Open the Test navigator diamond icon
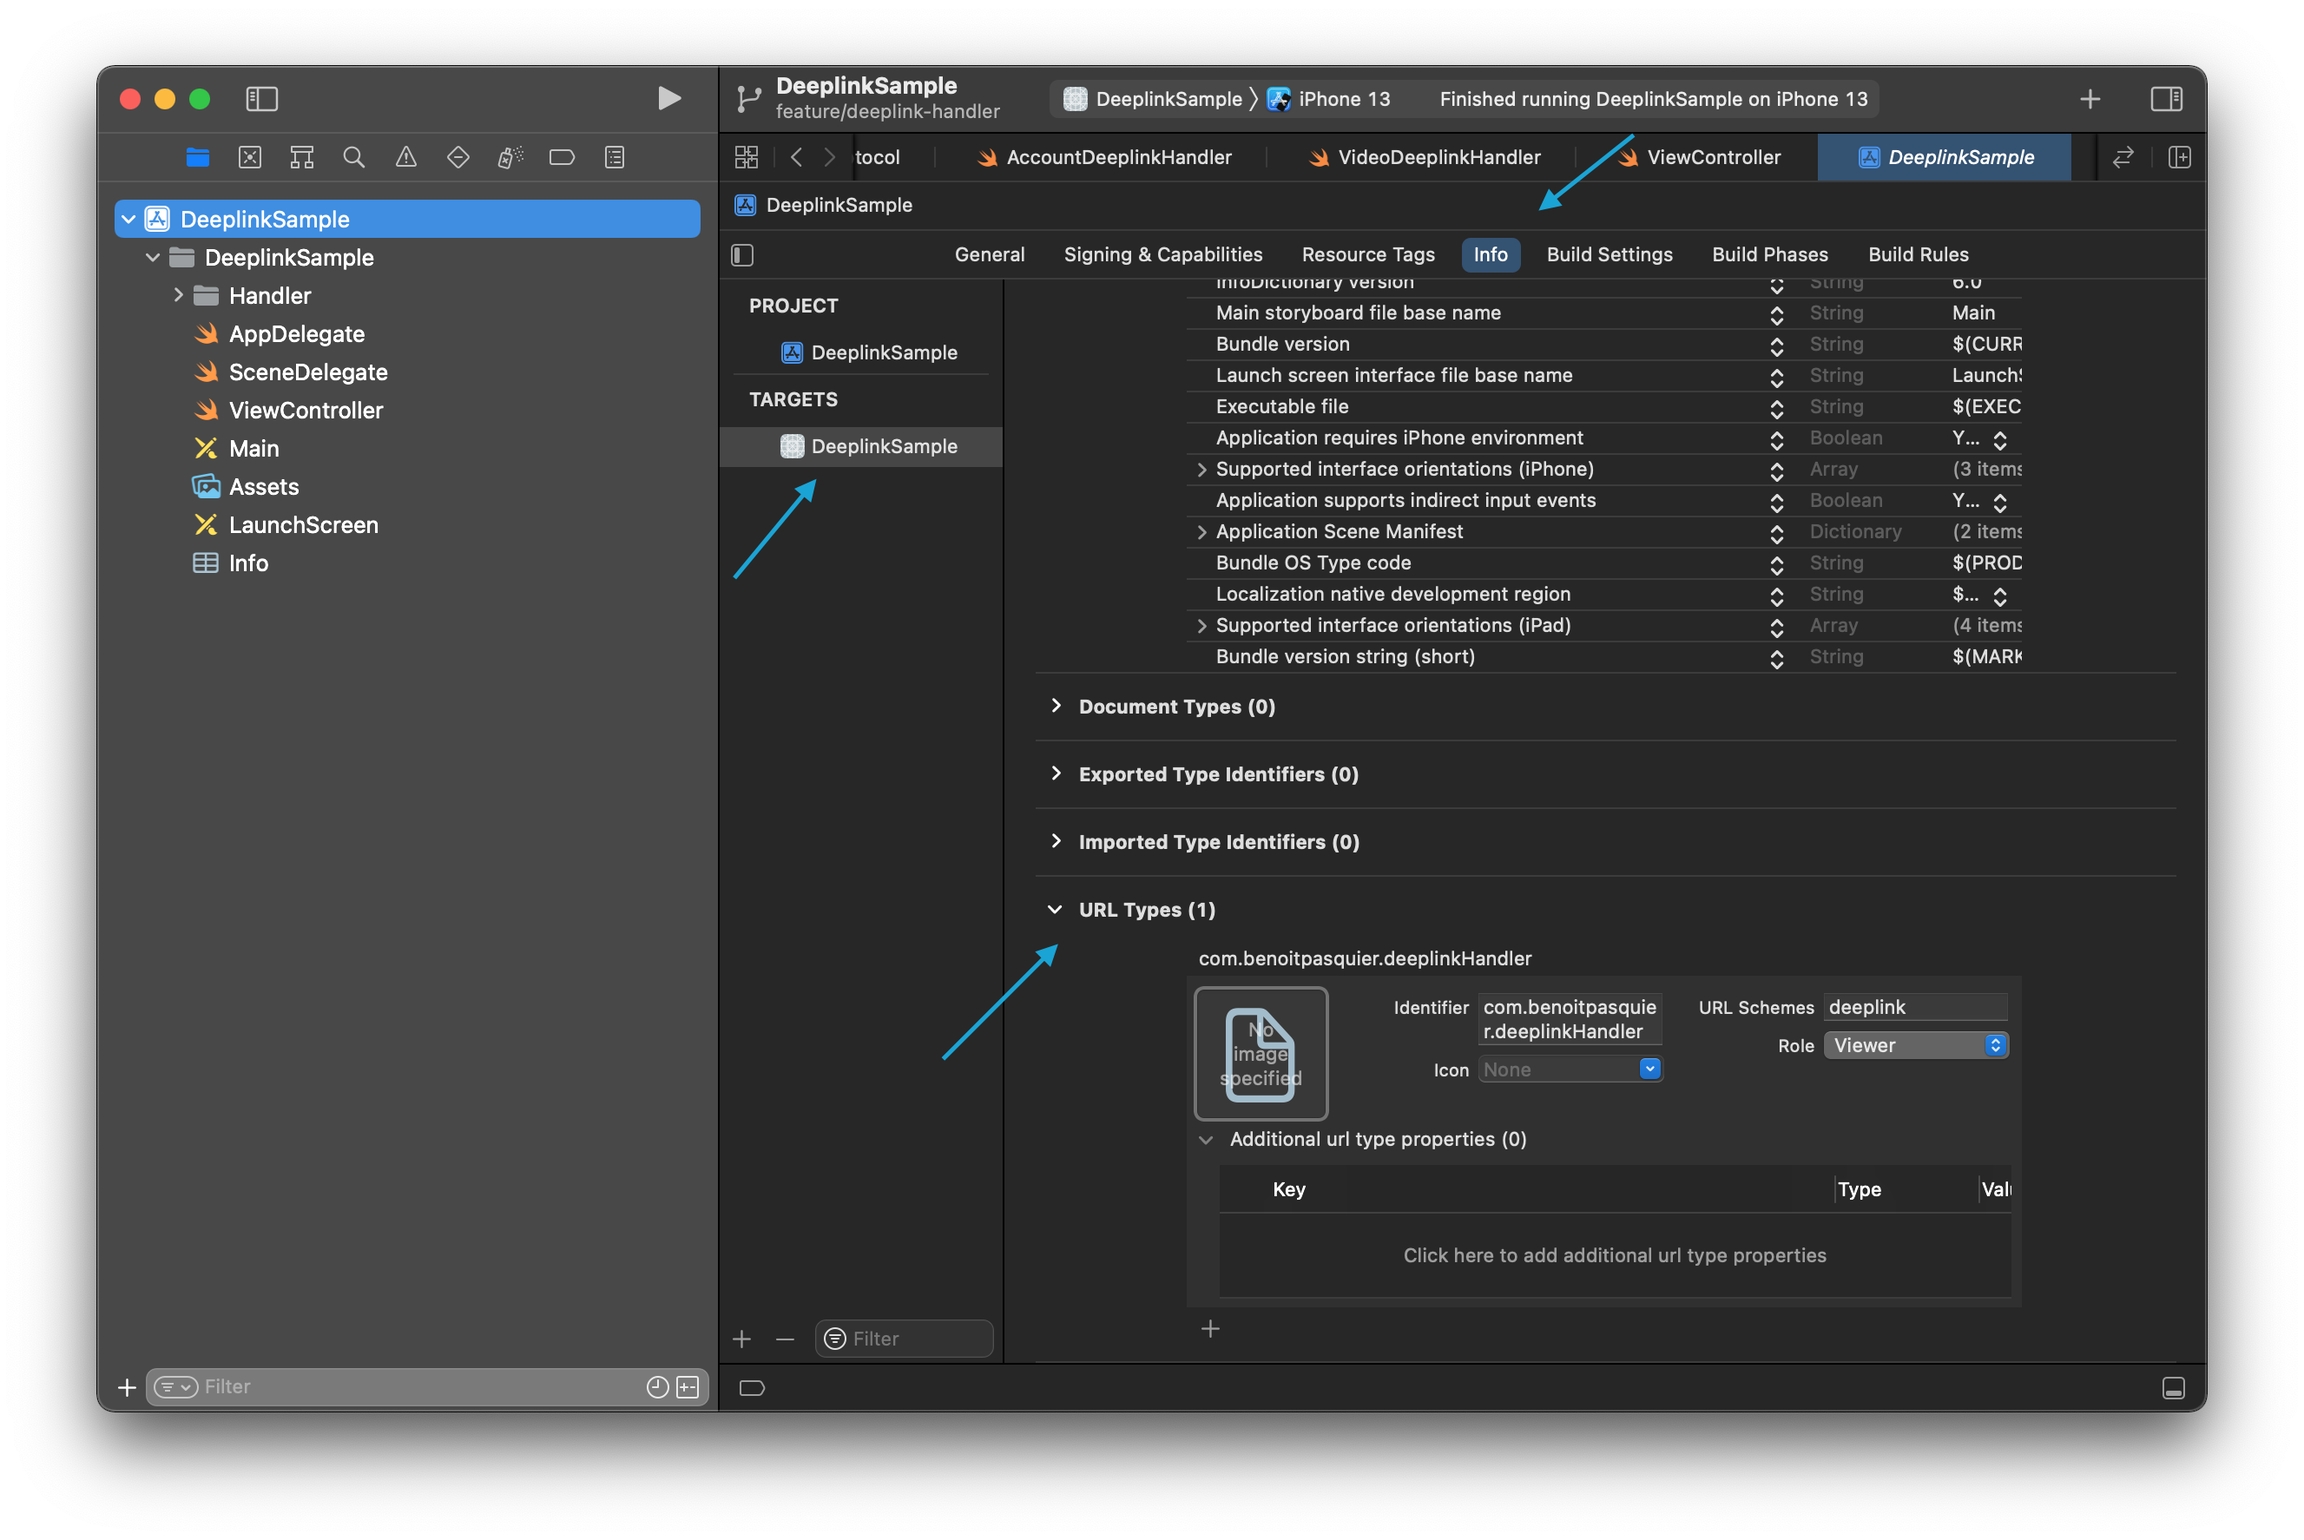Viewport: 2304px width, 1540px height. pos(457,157)
